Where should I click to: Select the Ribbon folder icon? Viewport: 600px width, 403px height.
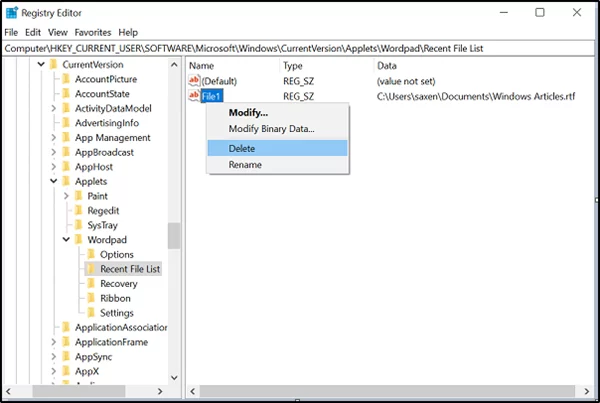click(x=91, y=298)
